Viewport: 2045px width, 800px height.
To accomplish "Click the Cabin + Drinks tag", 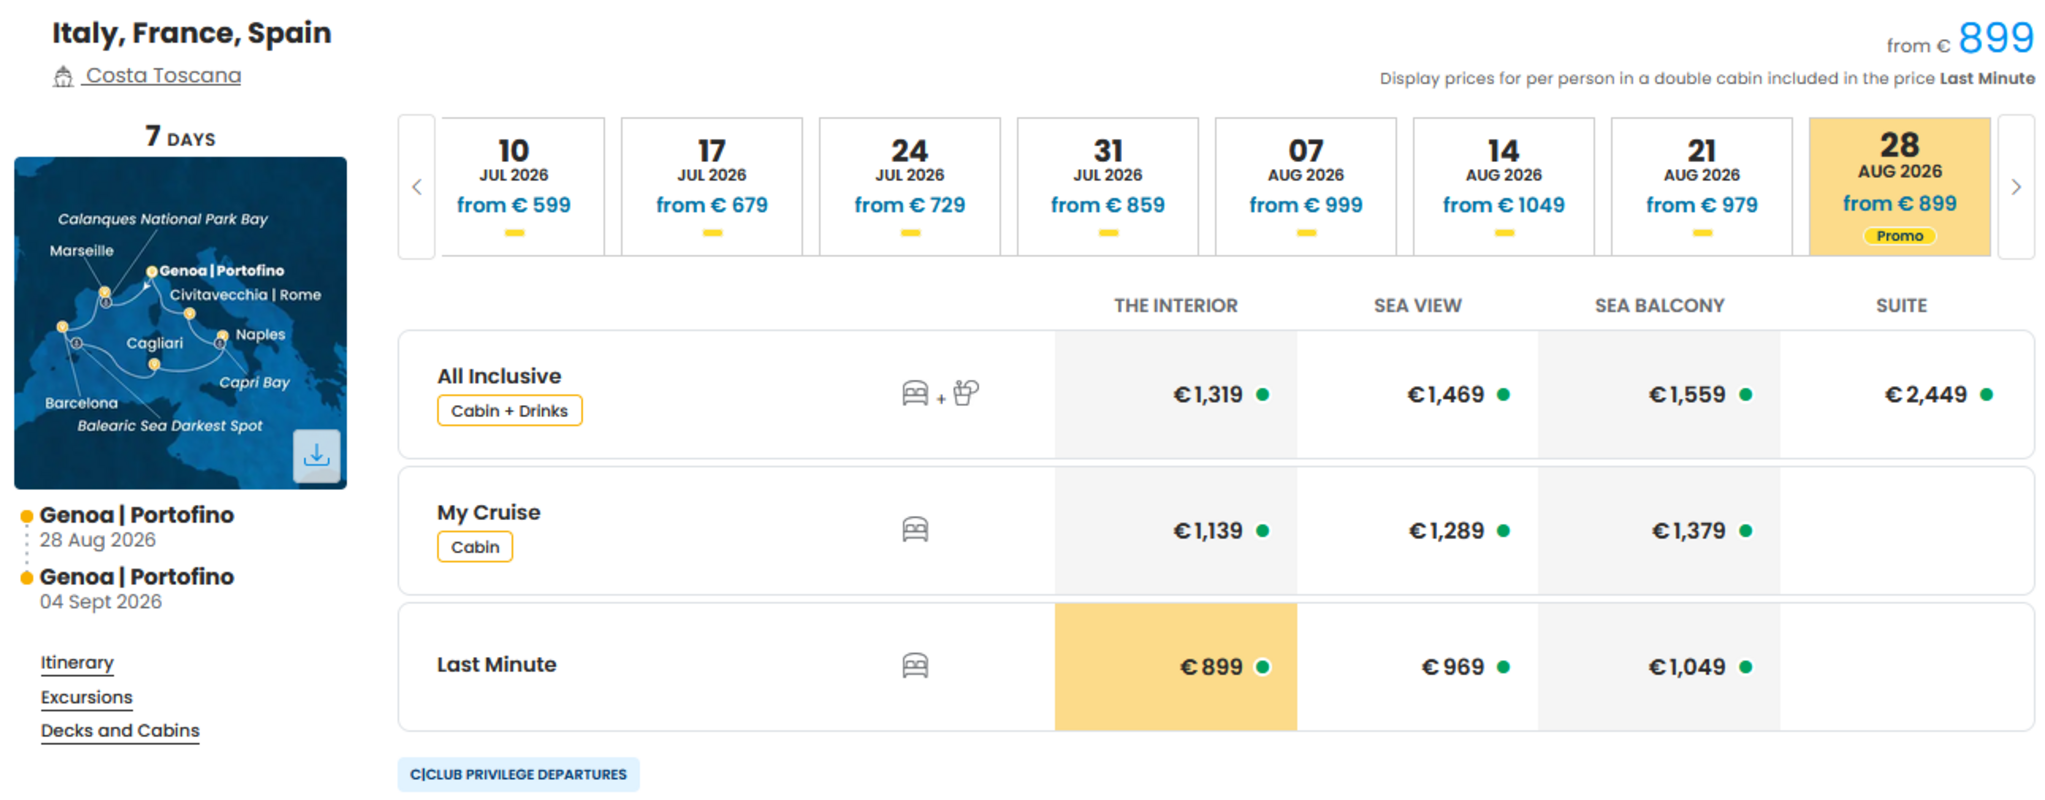I will pos(509,411).
